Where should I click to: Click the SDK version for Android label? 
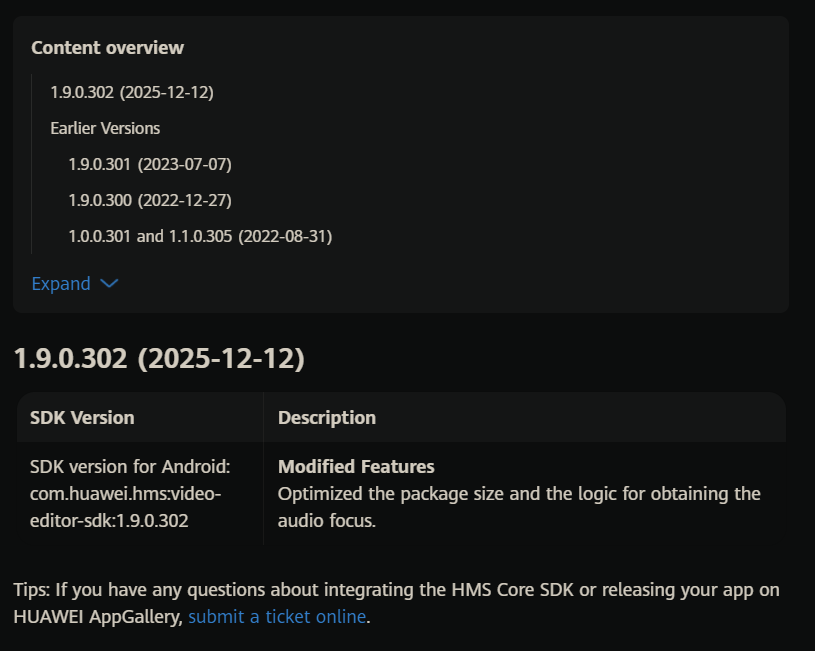(130, 466)
